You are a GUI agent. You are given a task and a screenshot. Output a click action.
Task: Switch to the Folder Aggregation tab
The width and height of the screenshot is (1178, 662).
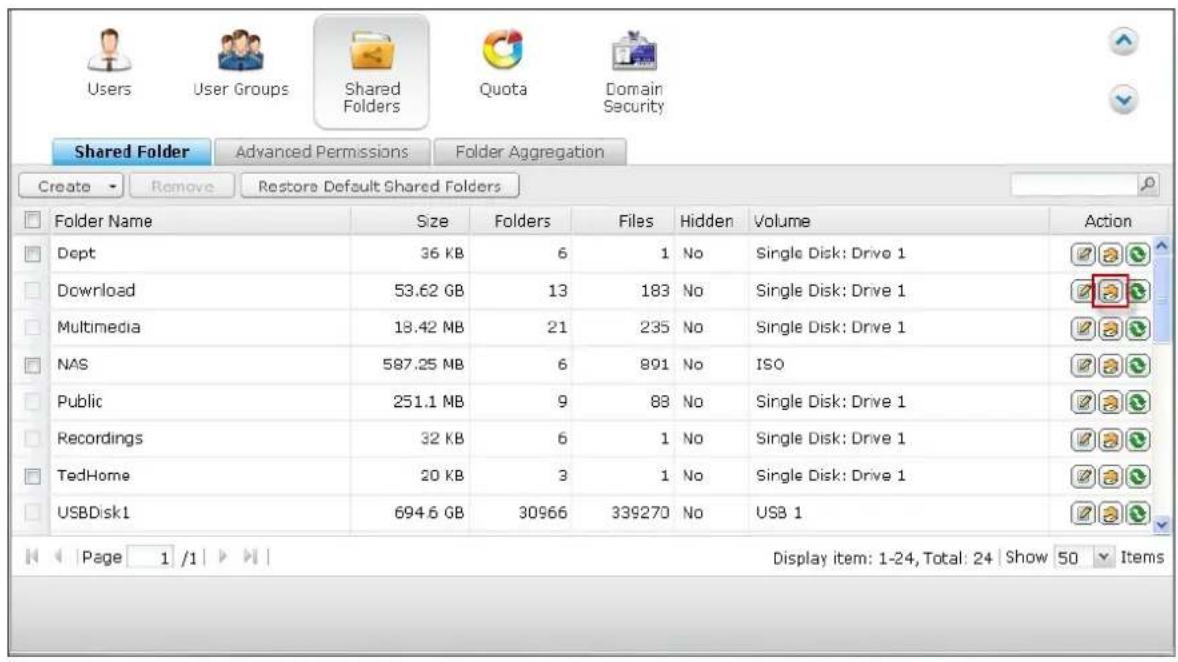coord(530,151)
